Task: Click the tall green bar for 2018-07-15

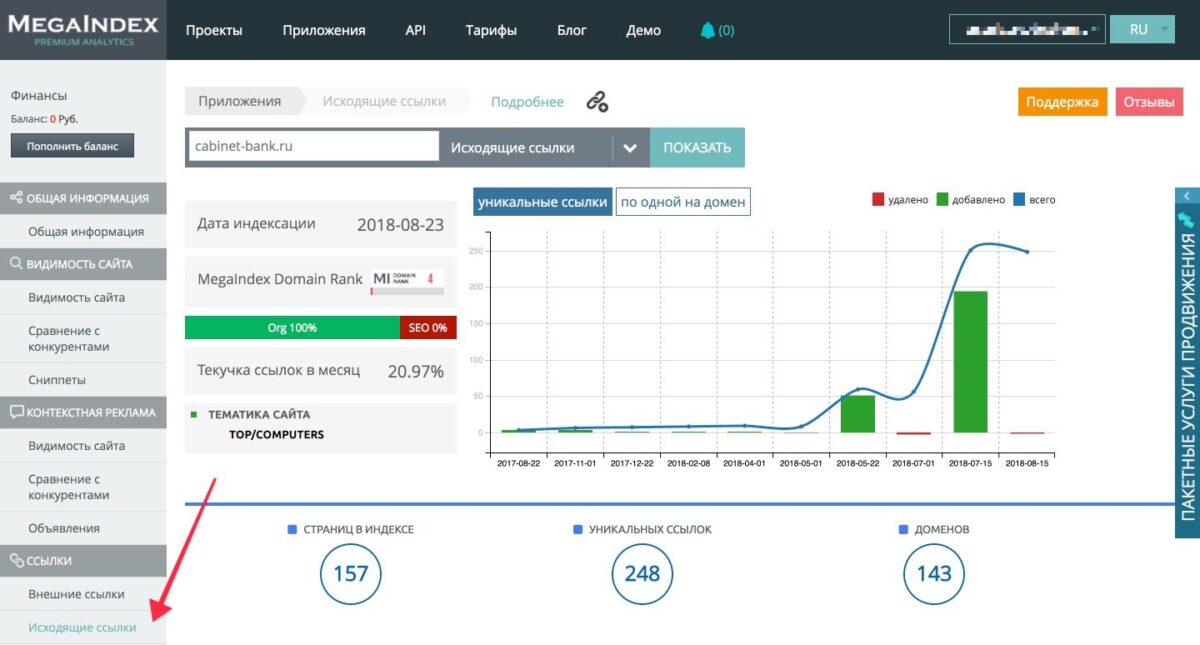Action: point(970,362)
